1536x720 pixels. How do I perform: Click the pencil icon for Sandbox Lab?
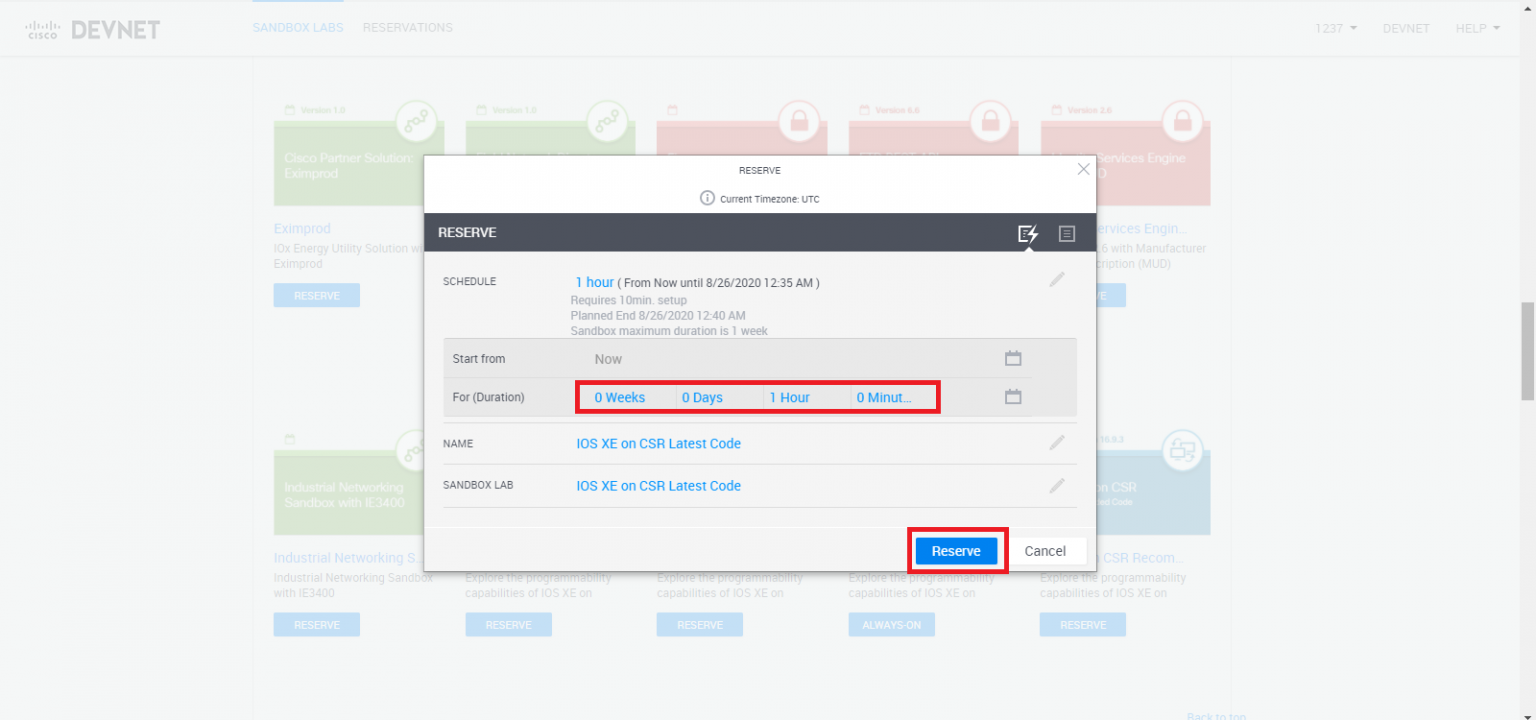coord(1057,485)
